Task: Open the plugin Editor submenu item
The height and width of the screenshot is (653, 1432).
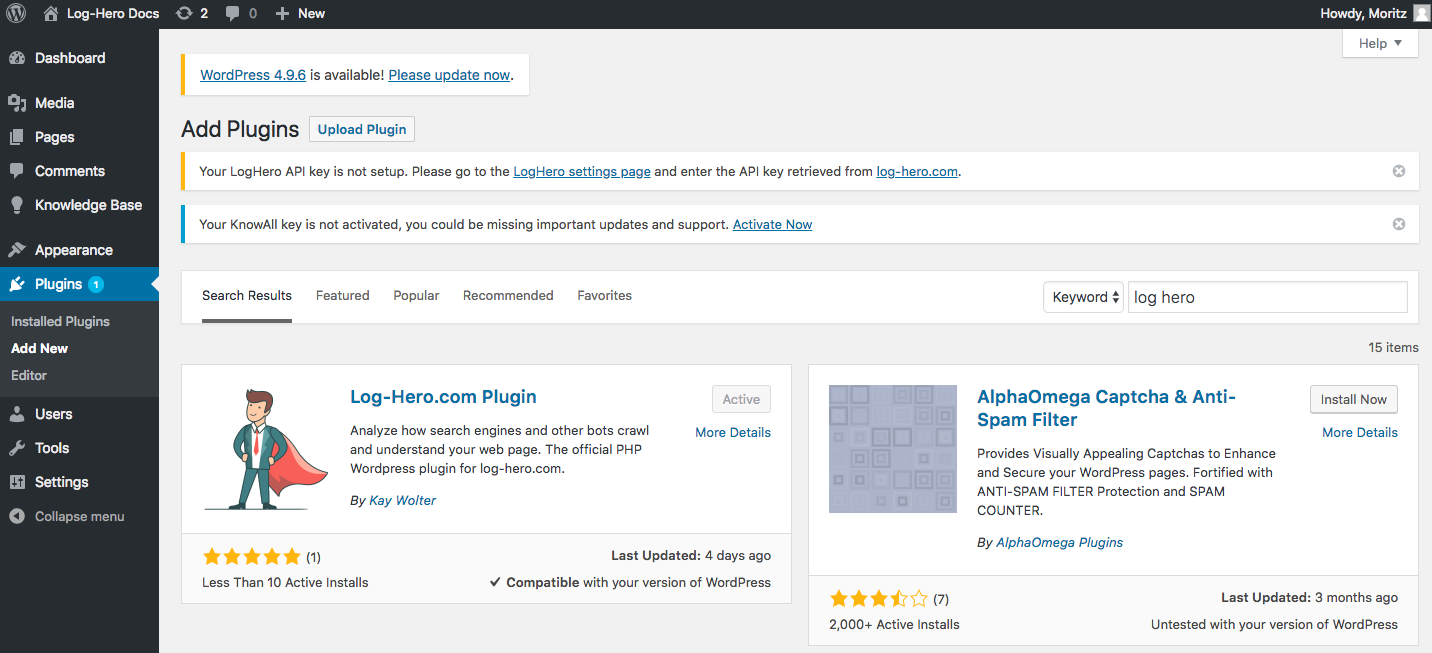Action: coord(29,376)
